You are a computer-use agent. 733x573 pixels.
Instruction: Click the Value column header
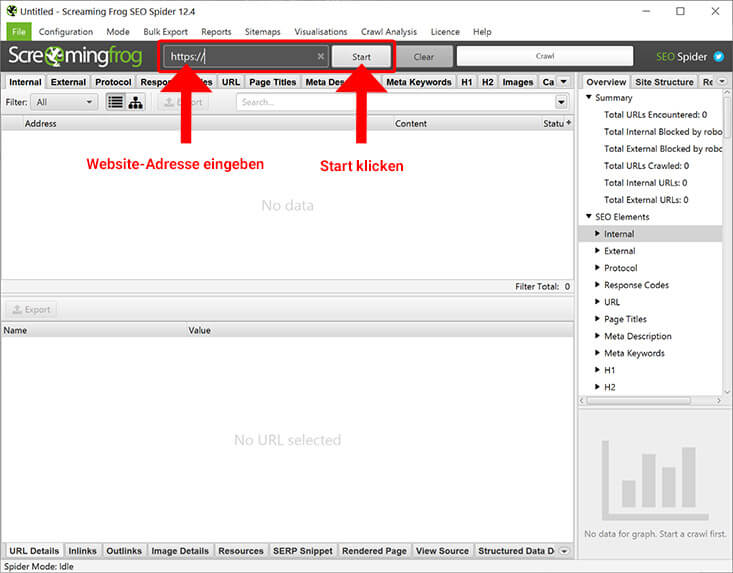tap(380, 330)
